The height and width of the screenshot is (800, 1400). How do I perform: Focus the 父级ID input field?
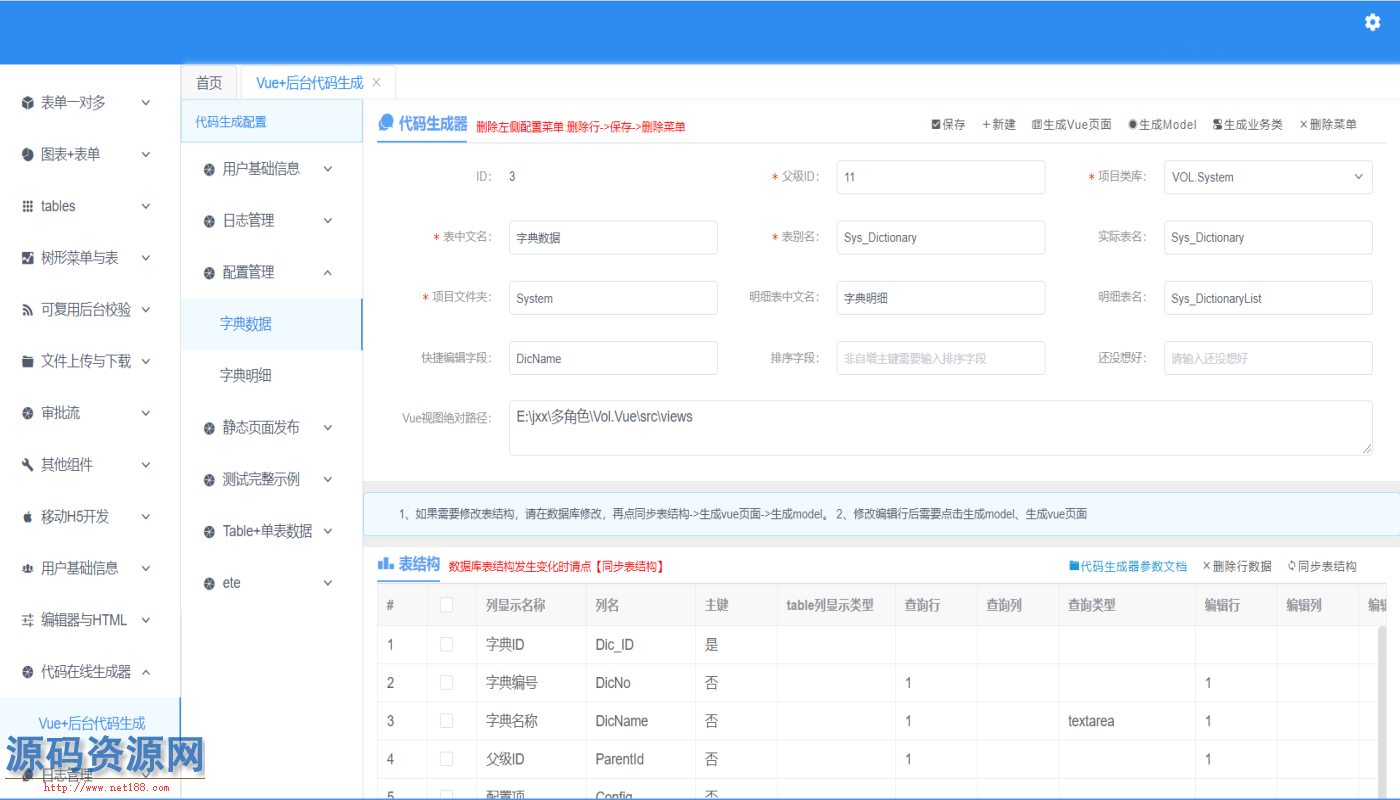941,177
